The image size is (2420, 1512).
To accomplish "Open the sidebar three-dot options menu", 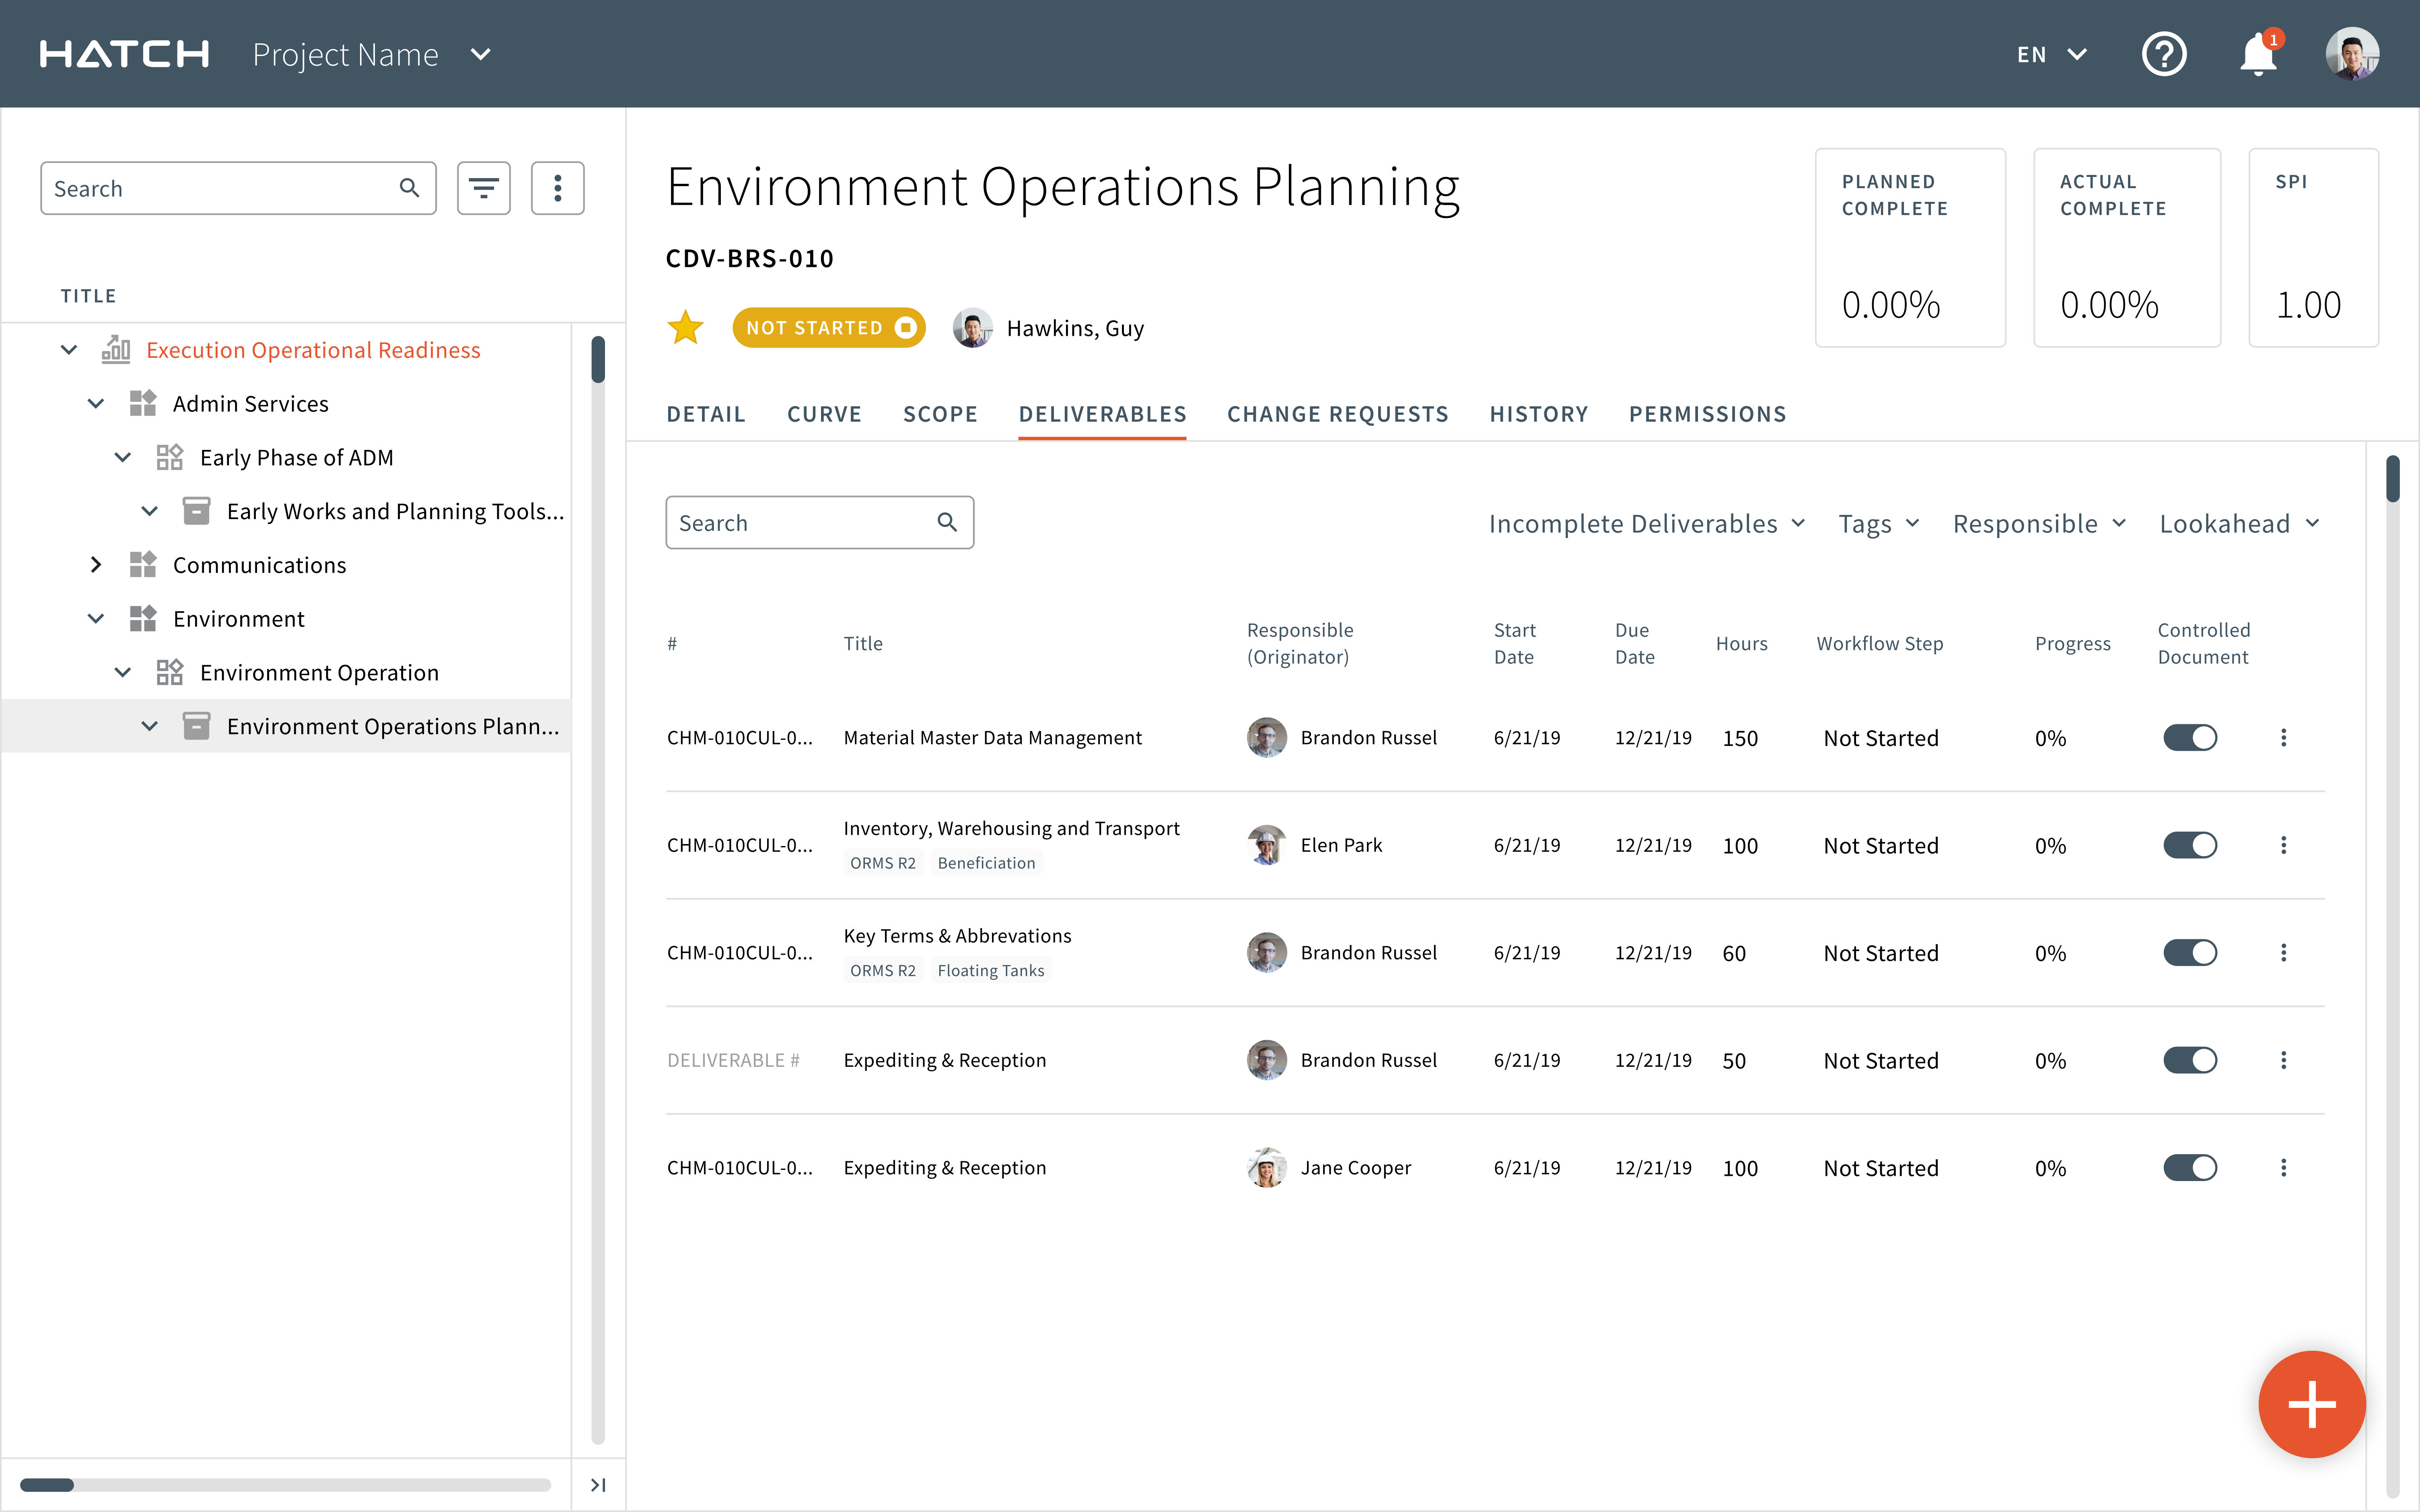I will point(557,188).
